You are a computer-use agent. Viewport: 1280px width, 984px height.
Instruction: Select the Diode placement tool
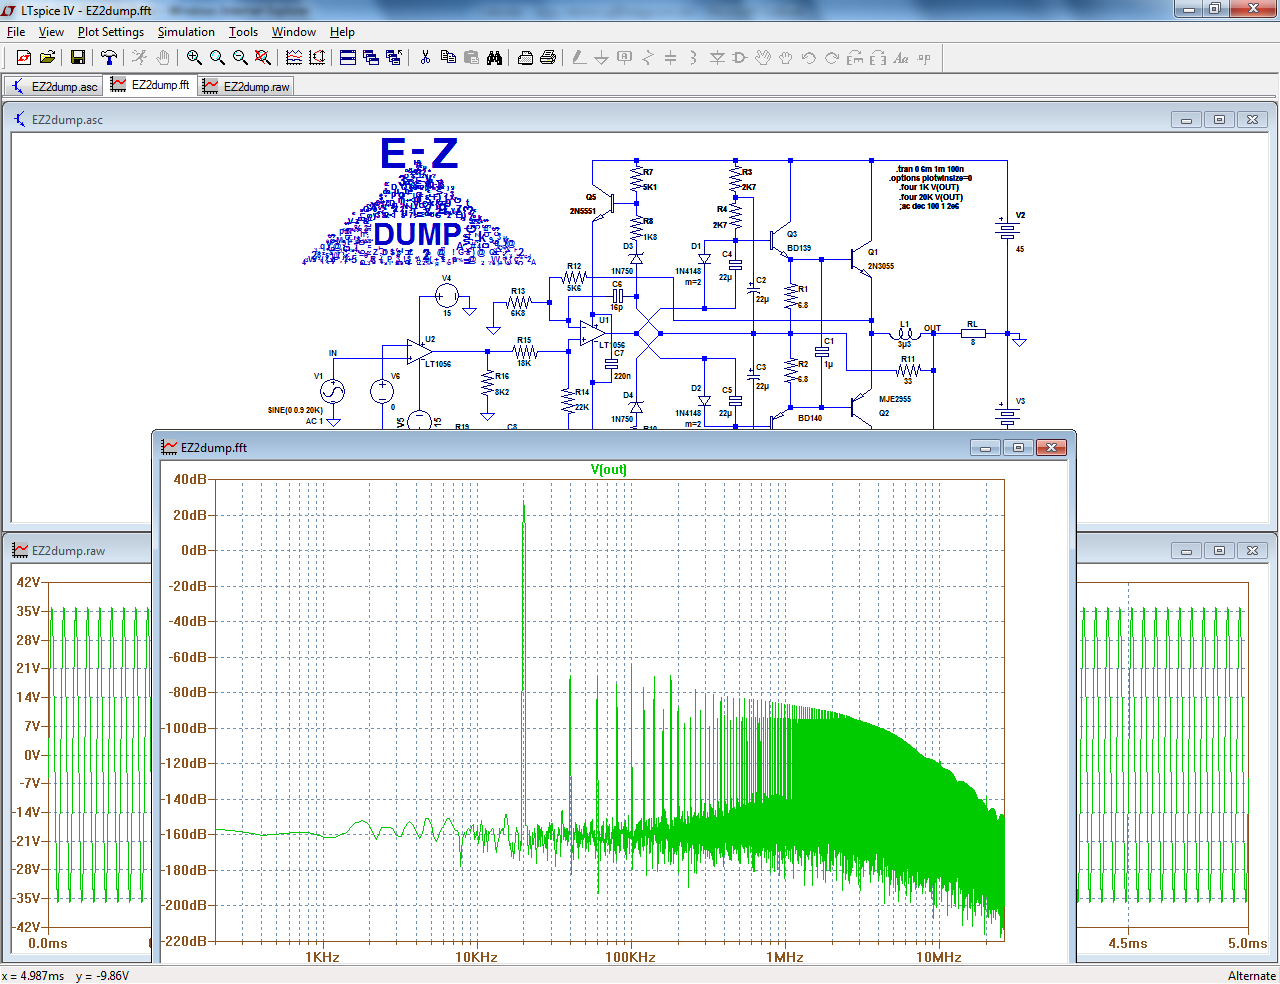(x=717, y=58)
